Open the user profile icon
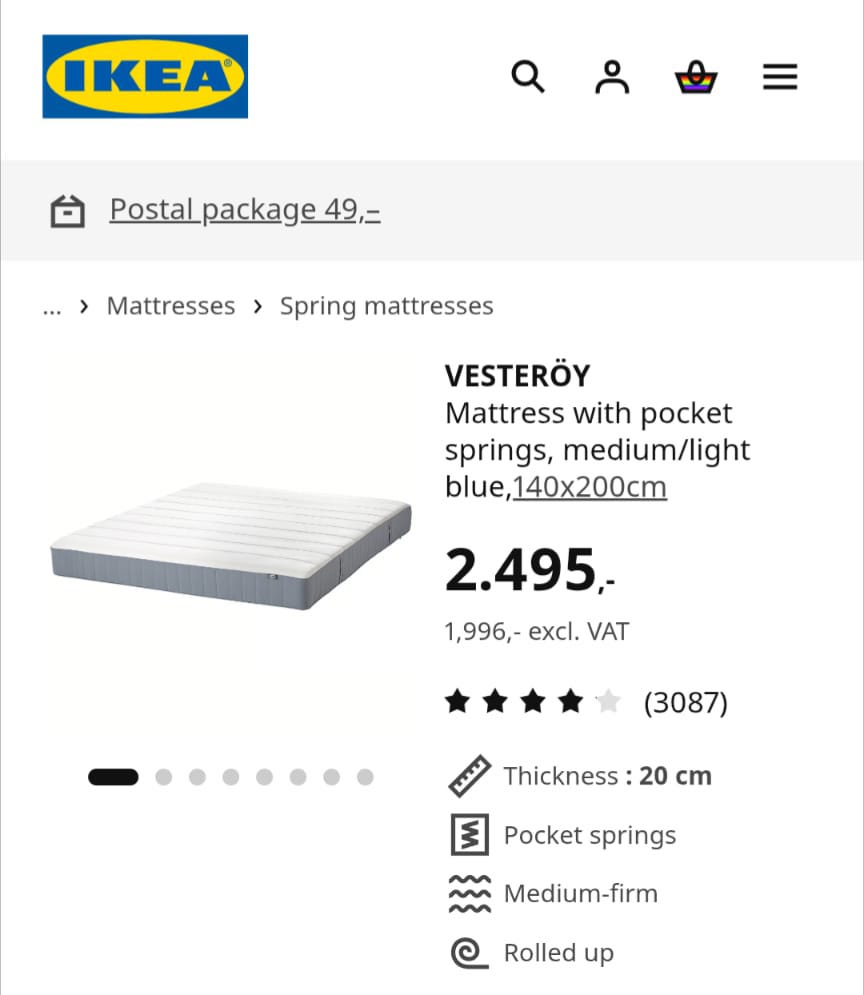This screenshot has height=995, width=864. (612, 77)
